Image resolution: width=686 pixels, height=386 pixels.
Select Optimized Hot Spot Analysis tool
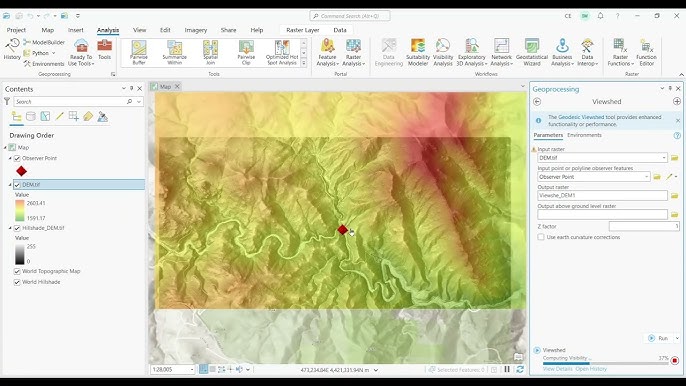coord(282,53)
